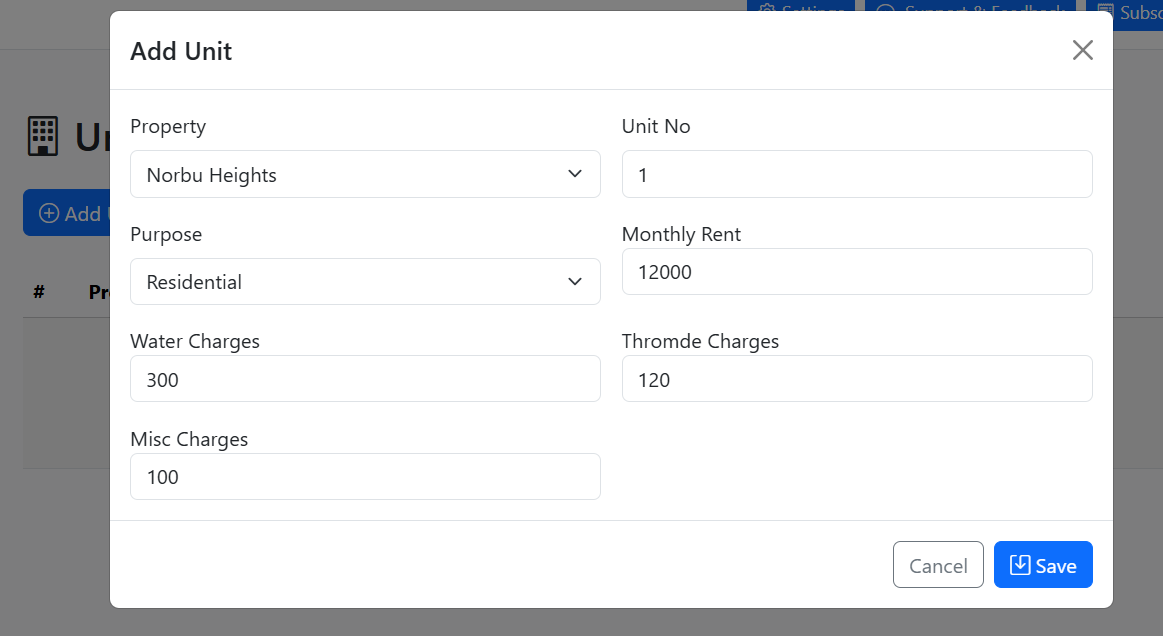This screenshot has height=636, width=1163.
Task: Click the building icon beside page heading
Action: (42, 137)
